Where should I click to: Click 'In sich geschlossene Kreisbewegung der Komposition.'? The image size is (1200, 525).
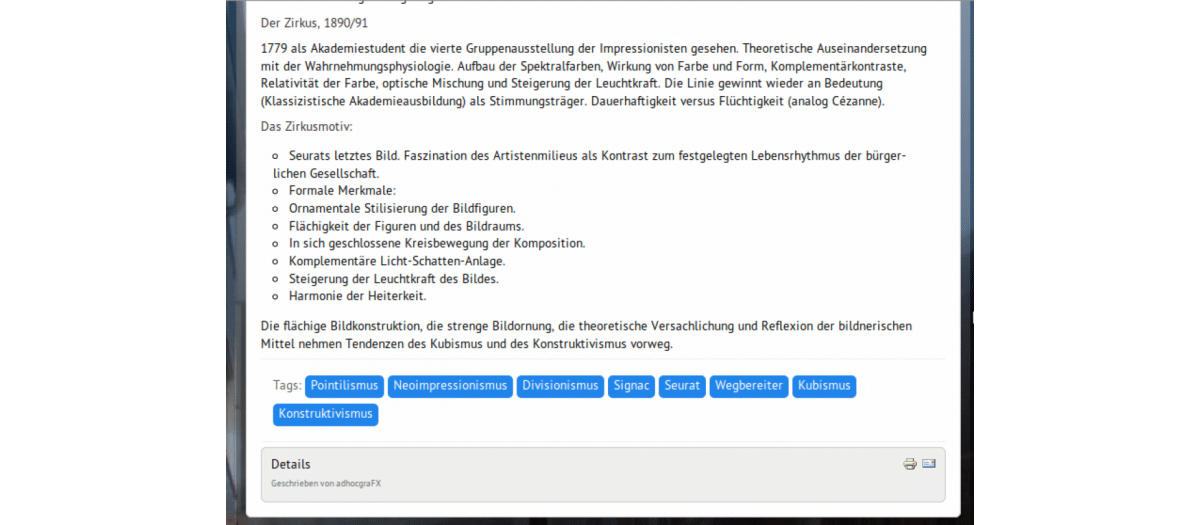pyautogui.click(x=437, y=243)
